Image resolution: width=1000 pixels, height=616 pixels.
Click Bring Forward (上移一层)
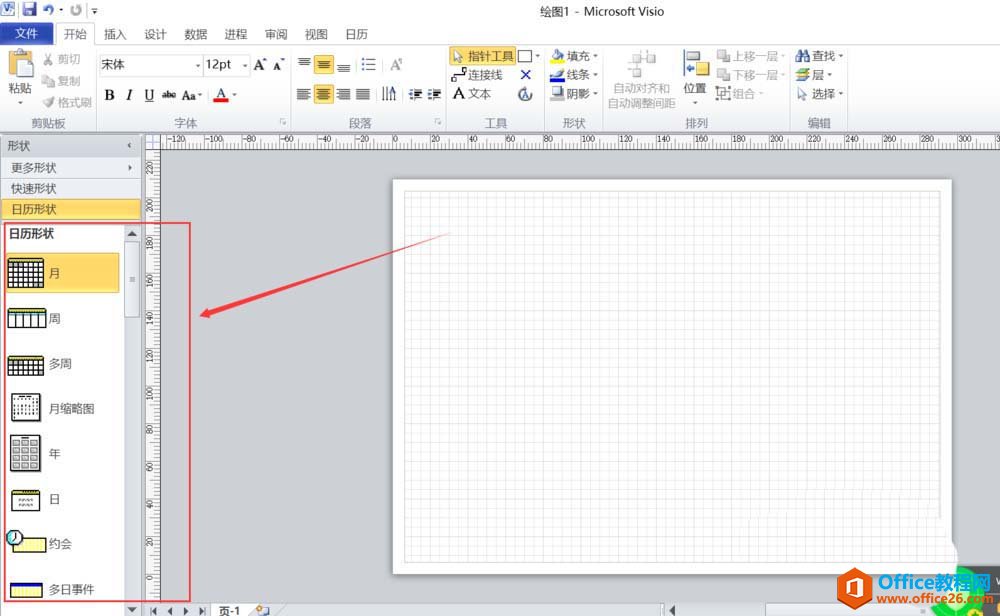[751, 56]
